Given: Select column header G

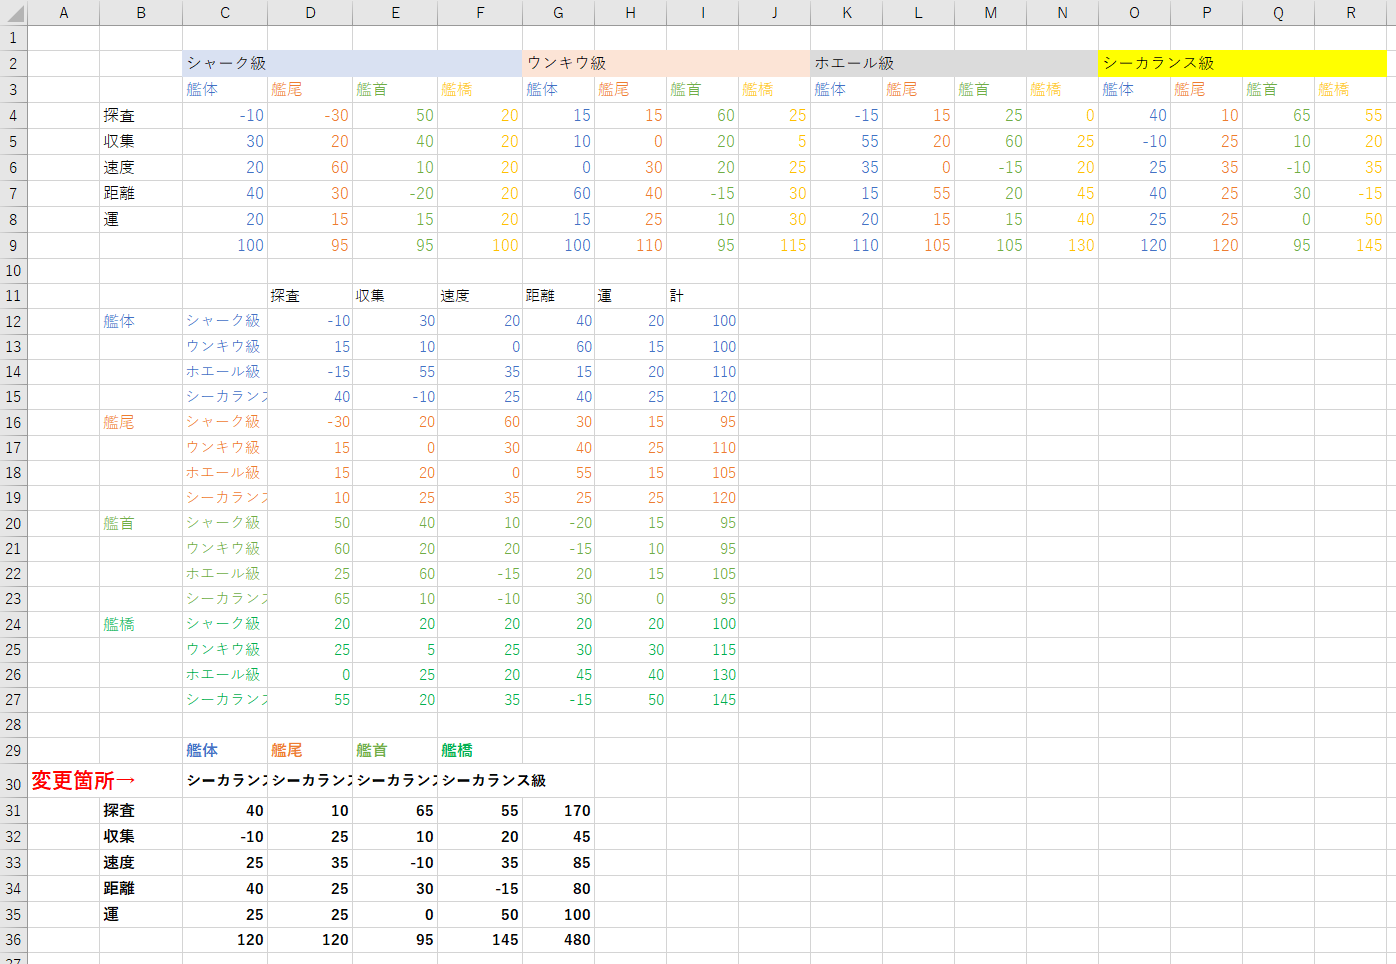Looking at the screenshot, I should pyautogui.click(x=558, y=13).
